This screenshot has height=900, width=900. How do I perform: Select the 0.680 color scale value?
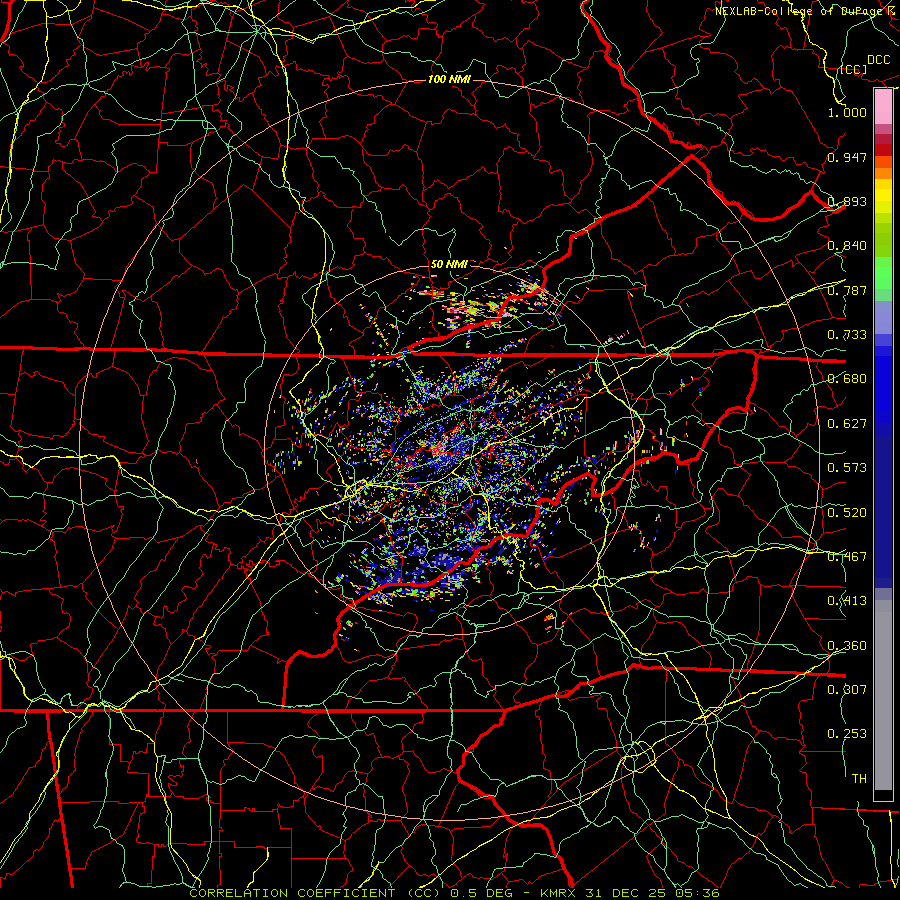tap(847, 379)
